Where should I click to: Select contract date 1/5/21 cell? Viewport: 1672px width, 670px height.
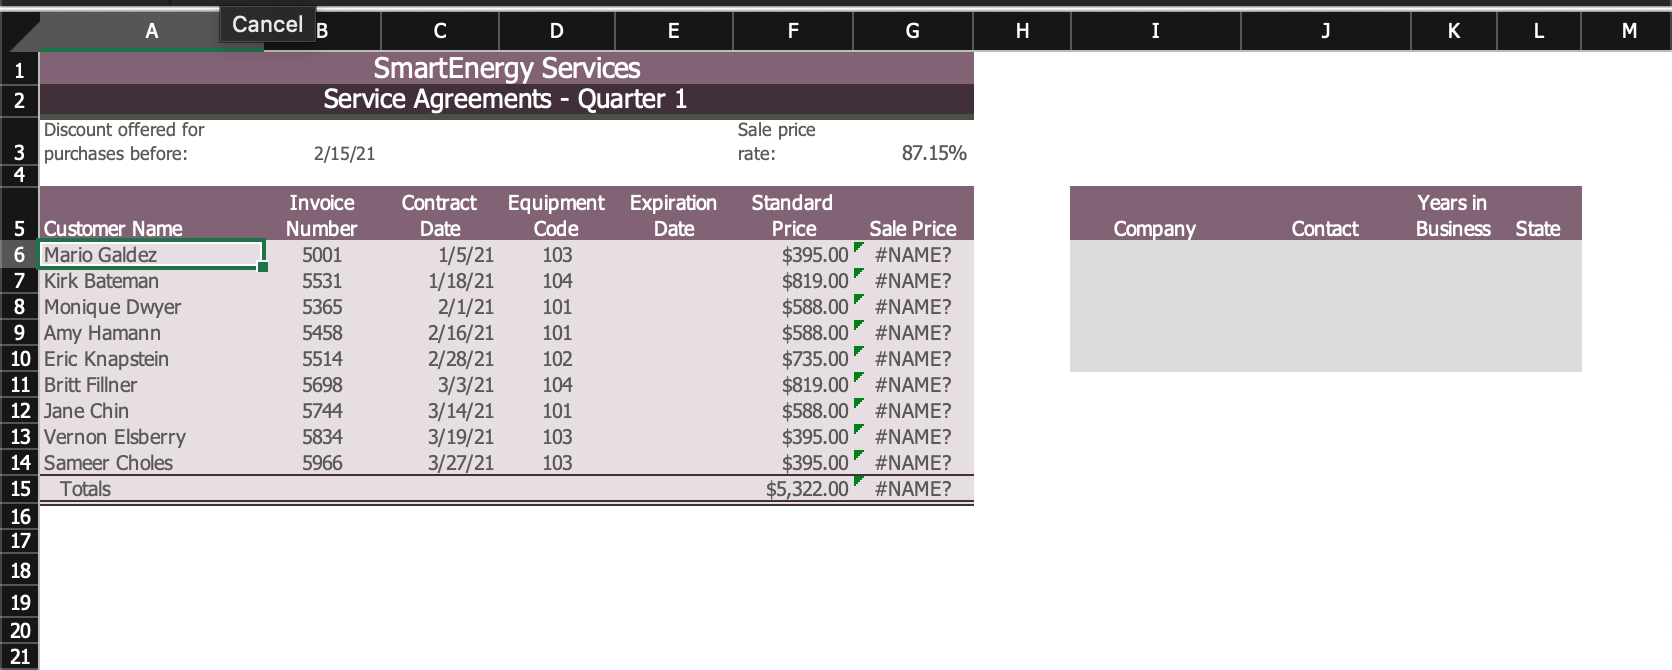pos(439,255)
